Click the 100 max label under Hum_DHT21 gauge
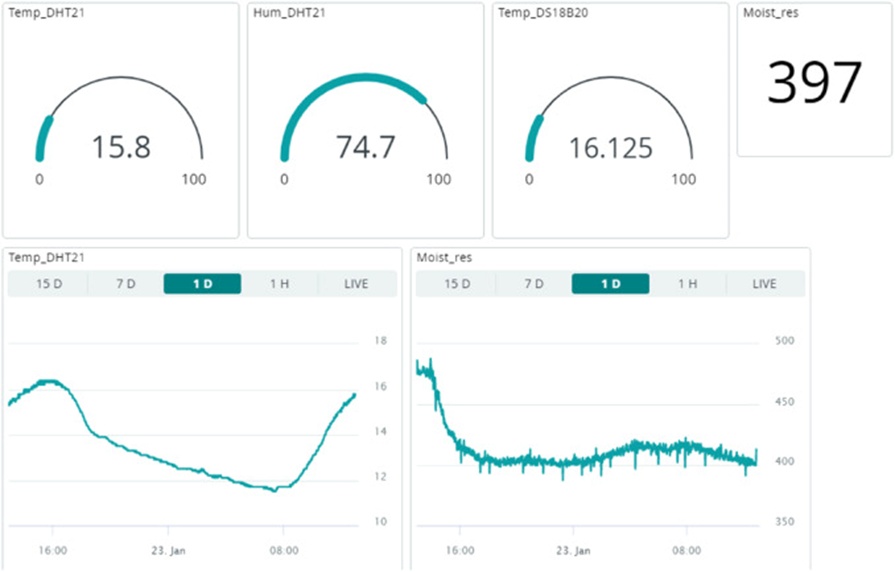Screen dimensions: 895x572 pyautogui.click(x=438, y=179)
